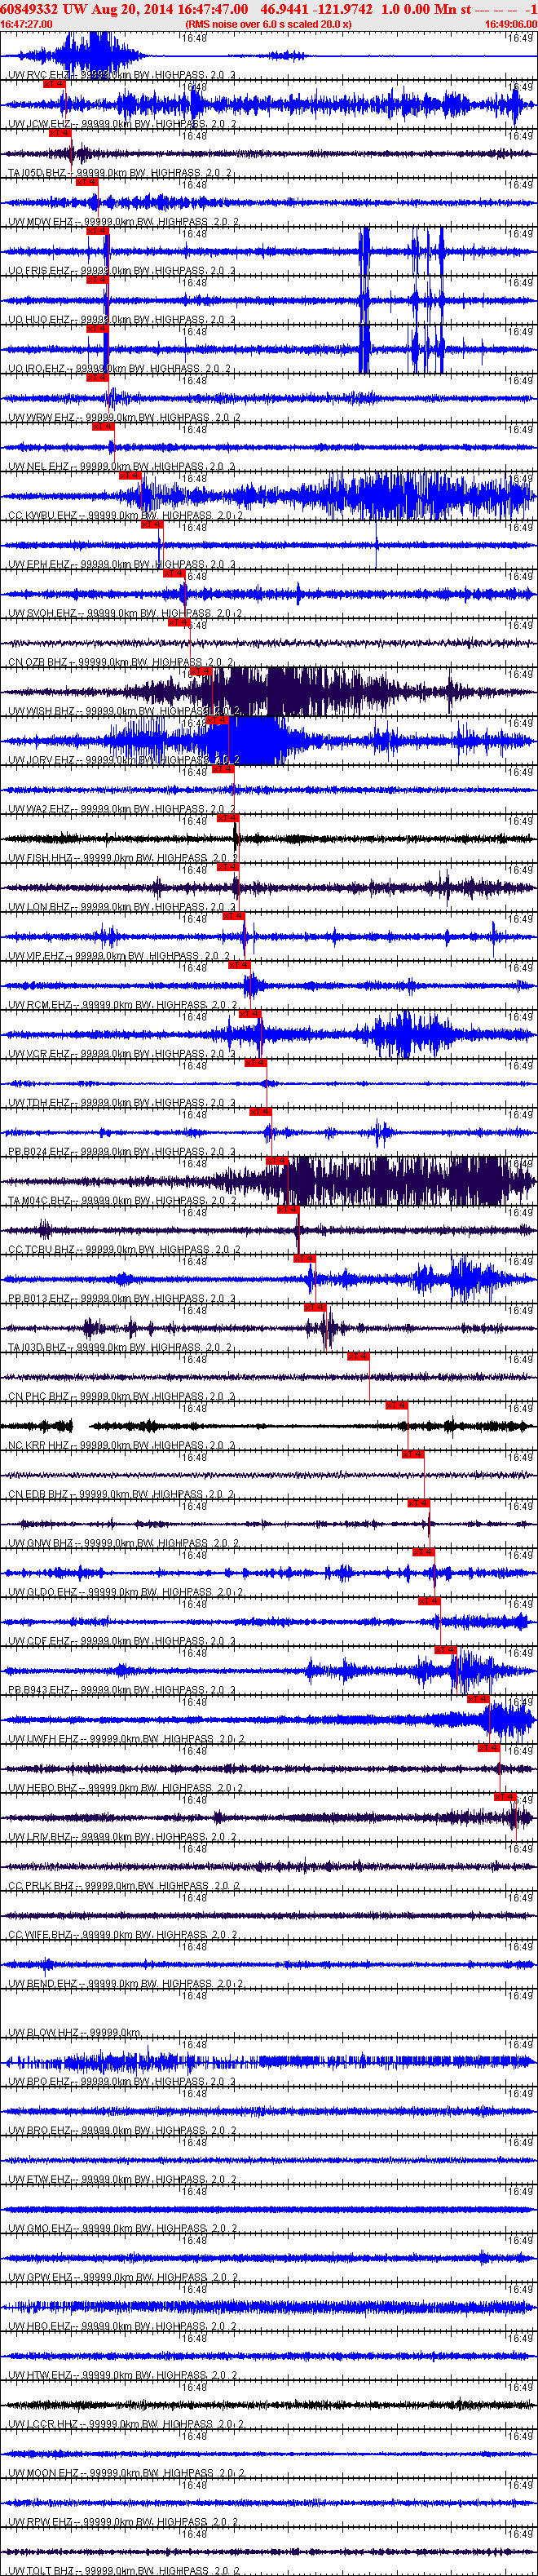
Task: Click the RMS noise scaling note in header
Action: click(x=268, y=24)
